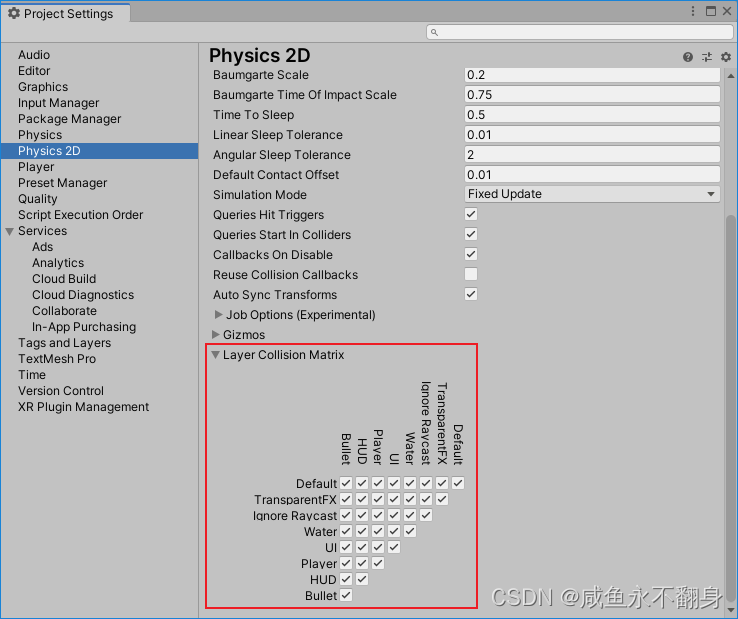Viewport: 738px width, 619px height.
Task: Click the Baumgarte Scale value field
Action: 592,75
